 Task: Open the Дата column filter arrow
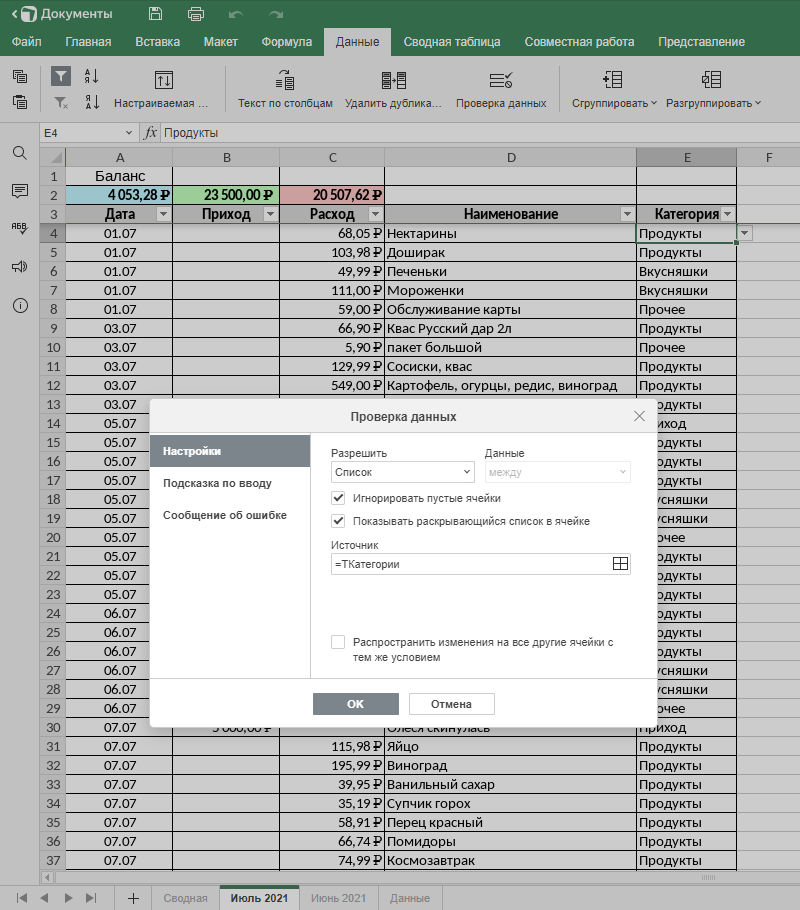tap(164, 214)
